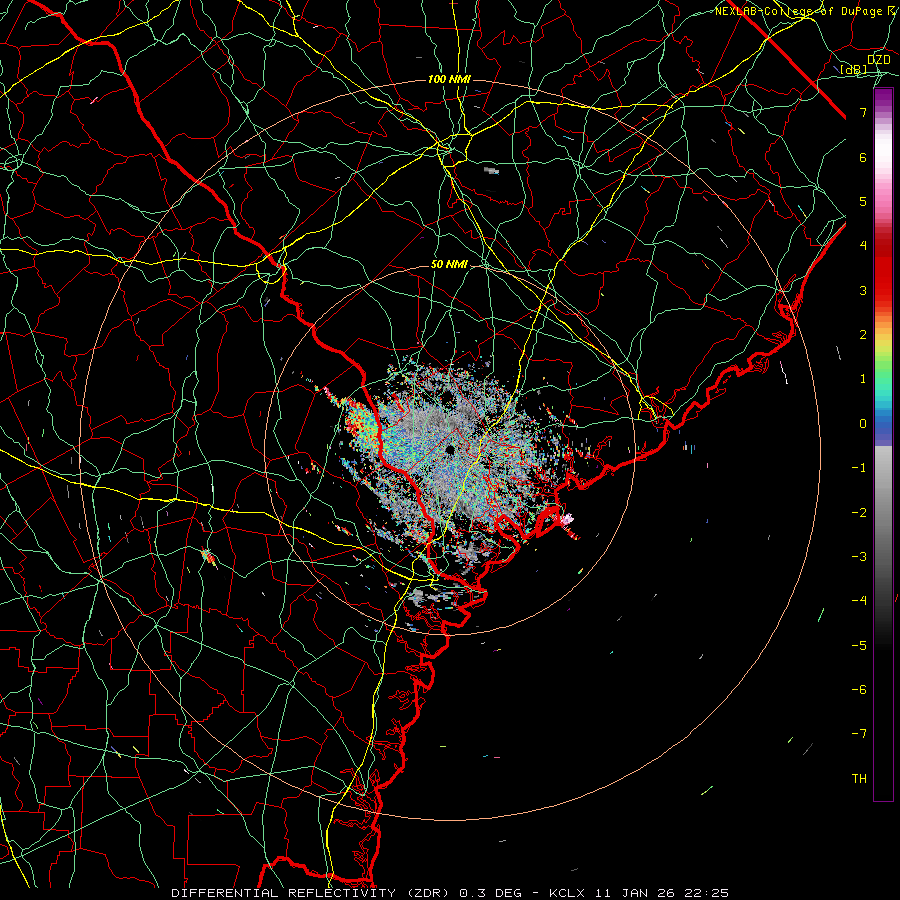The image size is (900, 900).
Task: Click the "2" value on the dB scale
Action: 863,335
